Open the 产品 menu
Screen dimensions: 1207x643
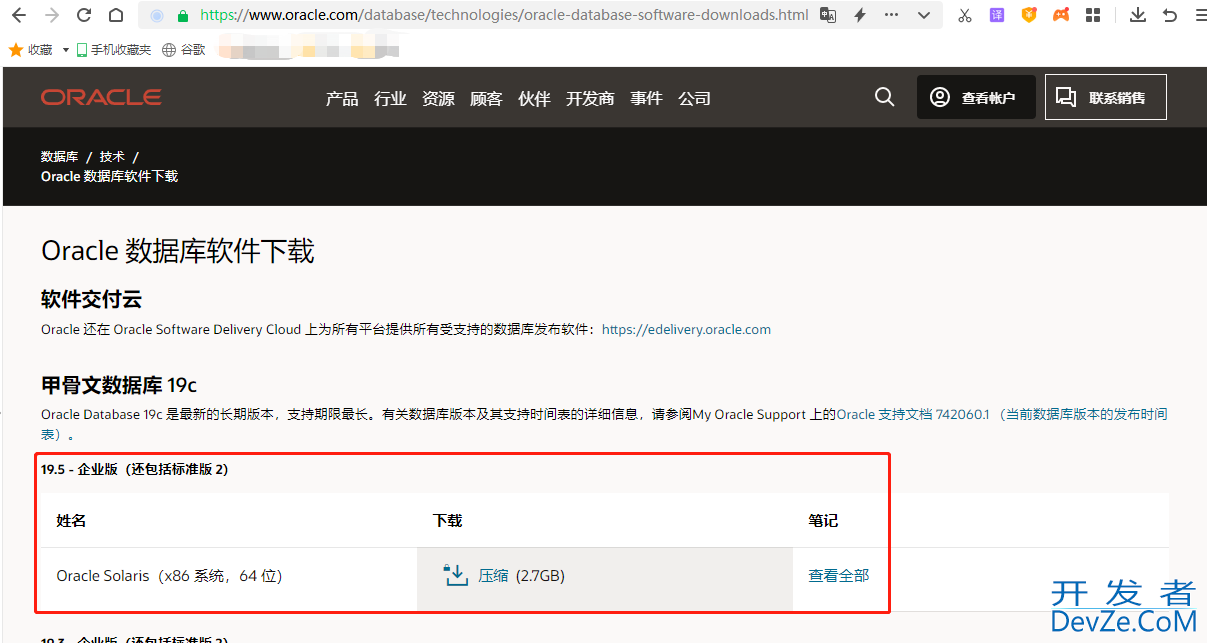click(342, 98)
